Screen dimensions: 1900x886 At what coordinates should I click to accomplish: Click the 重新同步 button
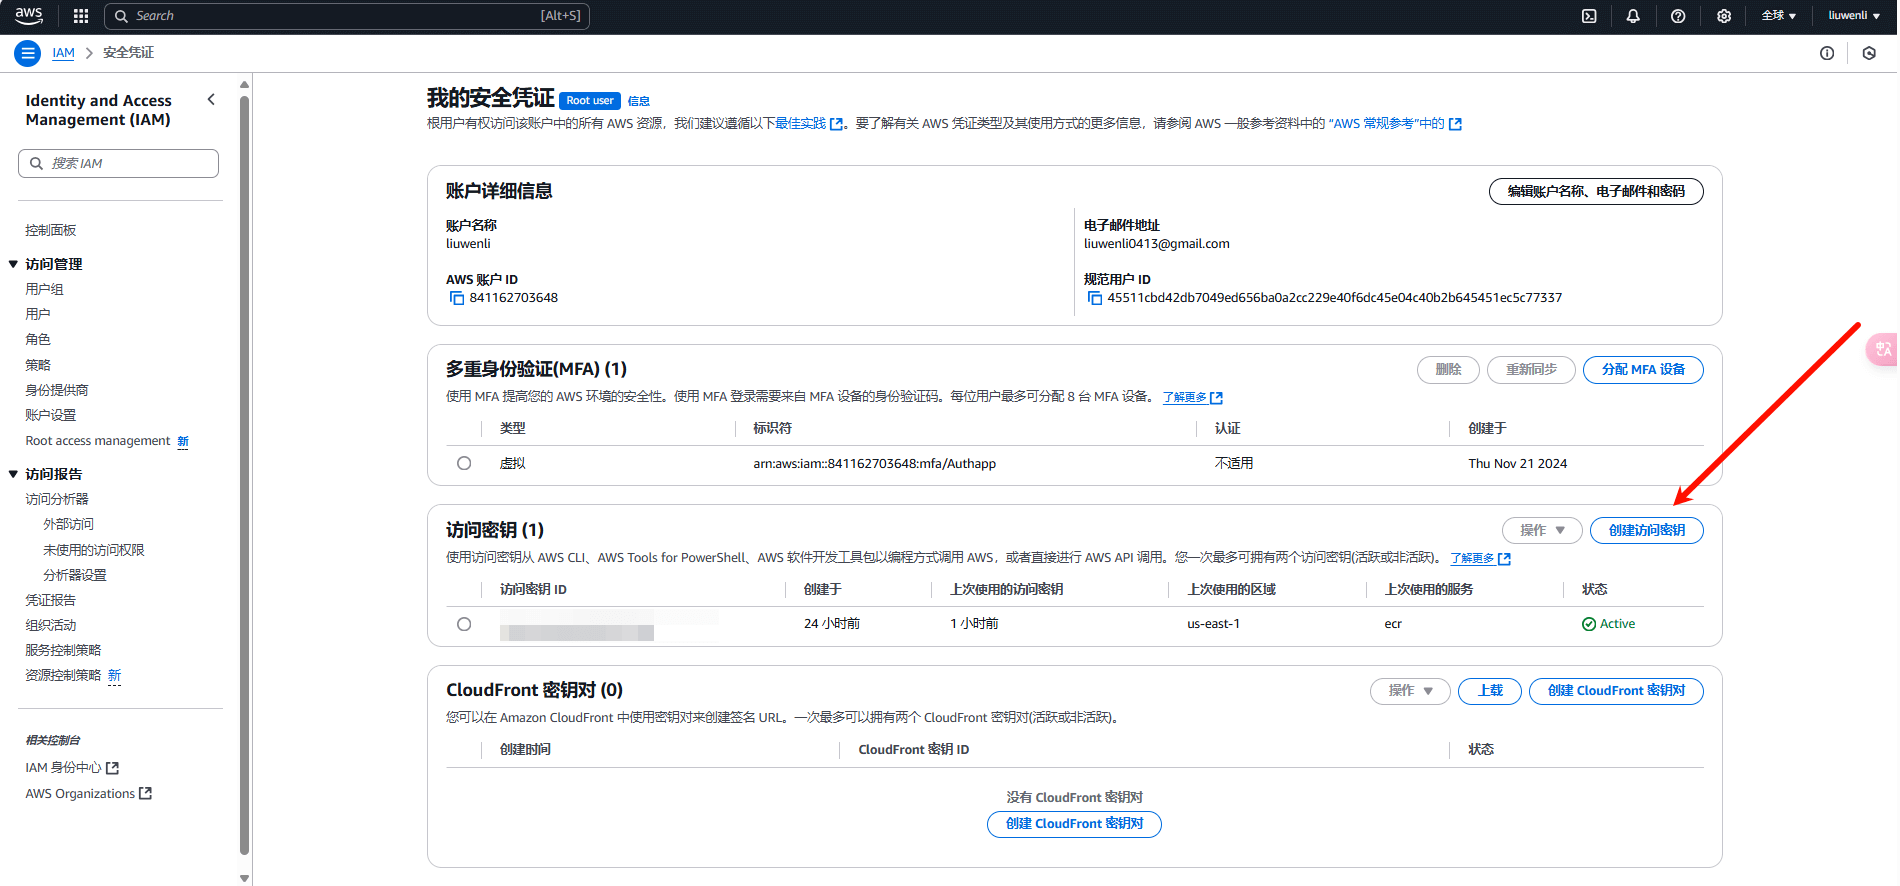pyautogui.click(x=1531, y=370)
